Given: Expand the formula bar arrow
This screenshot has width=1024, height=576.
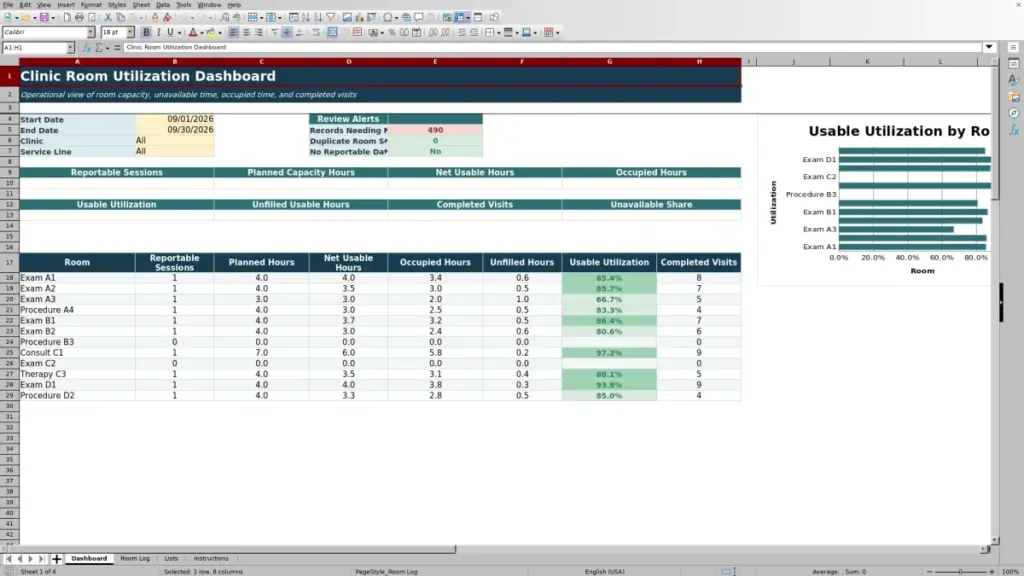Looking at the screenshot, I should pyautogui.click(x=989, y=48).
